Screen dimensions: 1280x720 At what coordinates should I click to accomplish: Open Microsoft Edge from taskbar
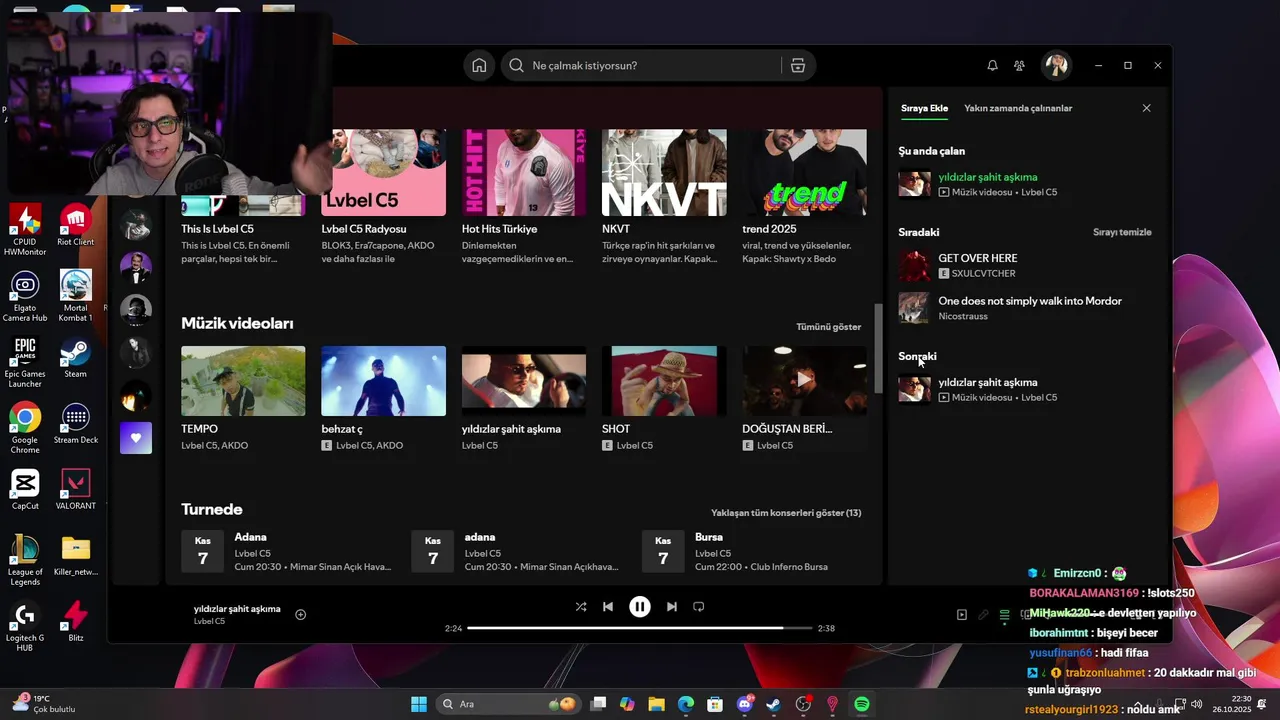click(686, 704)
